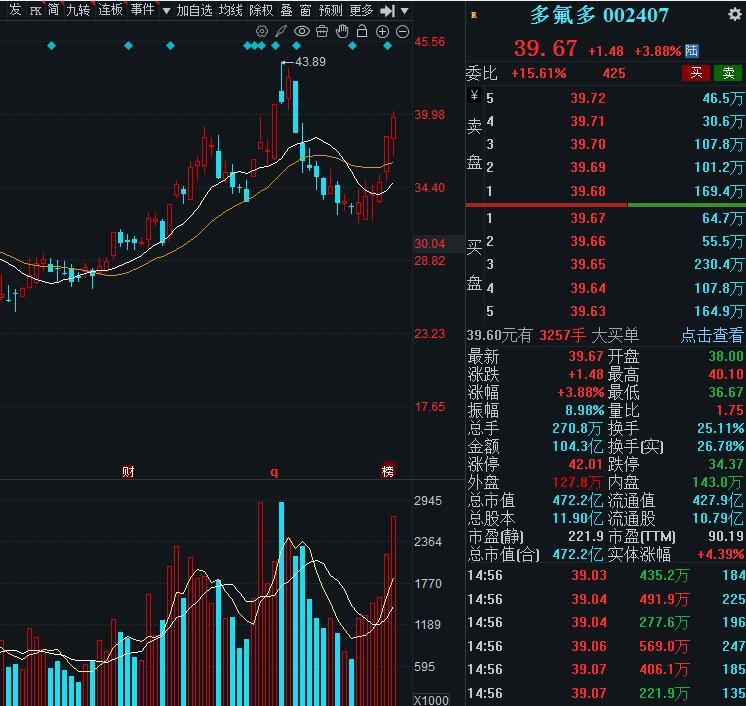
Task: Zoom in with the plus circle
Action: (383, 32)
